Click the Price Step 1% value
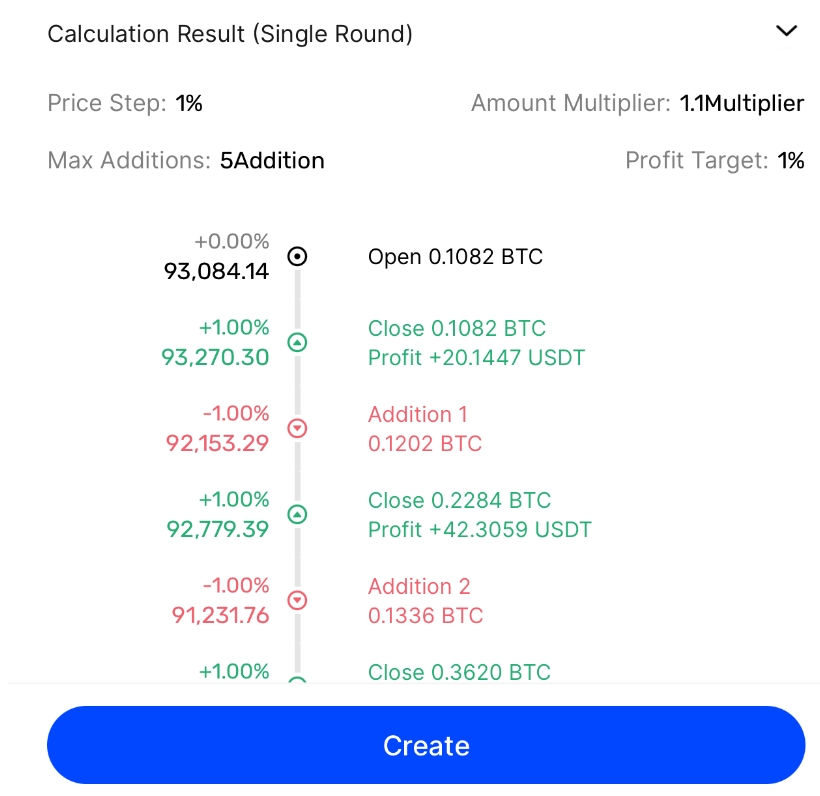 tap(189, 103)
